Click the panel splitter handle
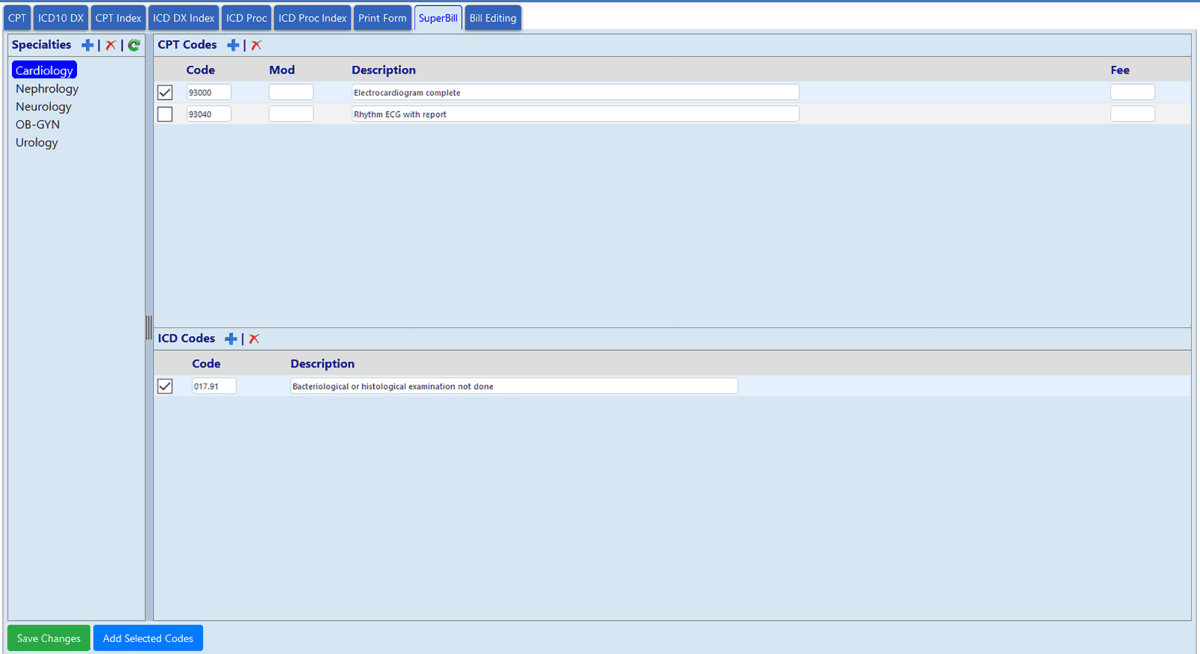The height and width of the screenshot is (654, 1200). tap(149, 327)
